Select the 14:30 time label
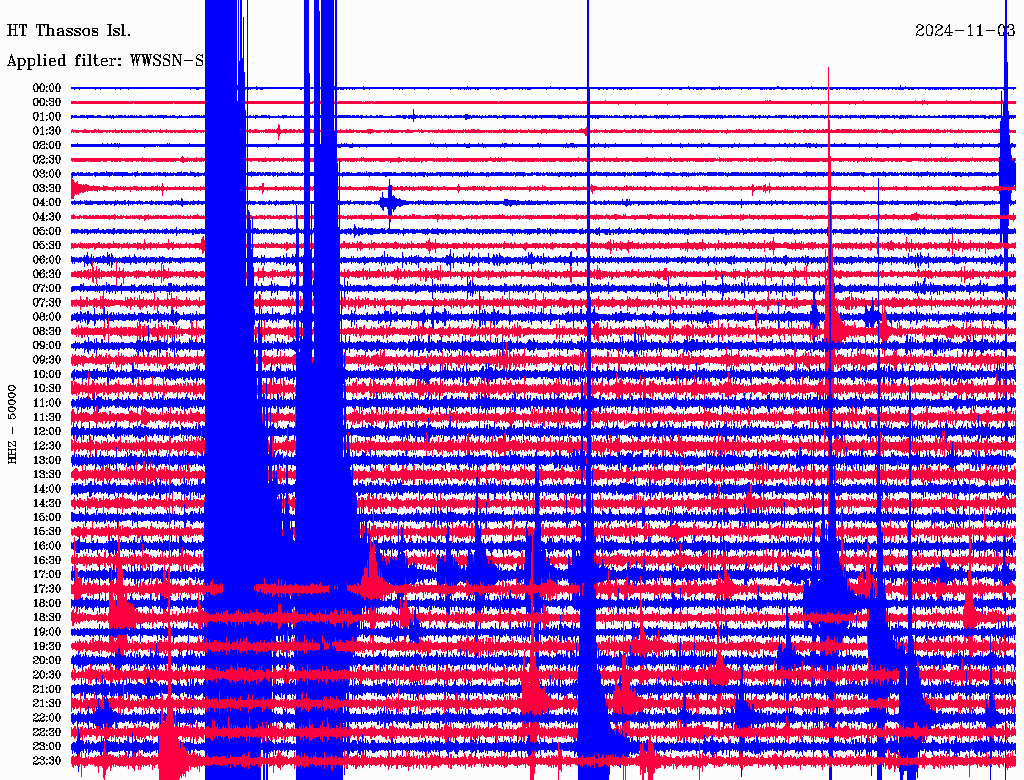This screenshot has height=780, width=1024. coord(47,503)
